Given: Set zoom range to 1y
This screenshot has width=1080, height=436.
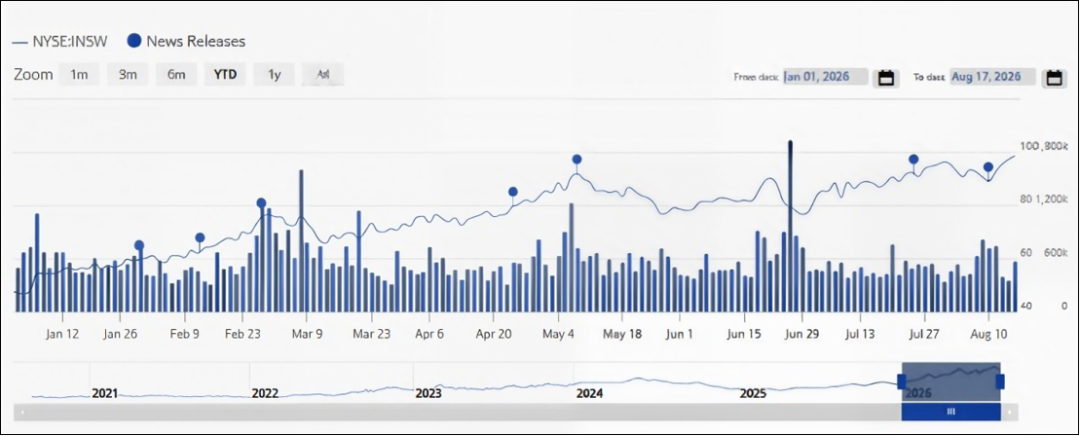Looking at the screenshot, I should 274,74.
